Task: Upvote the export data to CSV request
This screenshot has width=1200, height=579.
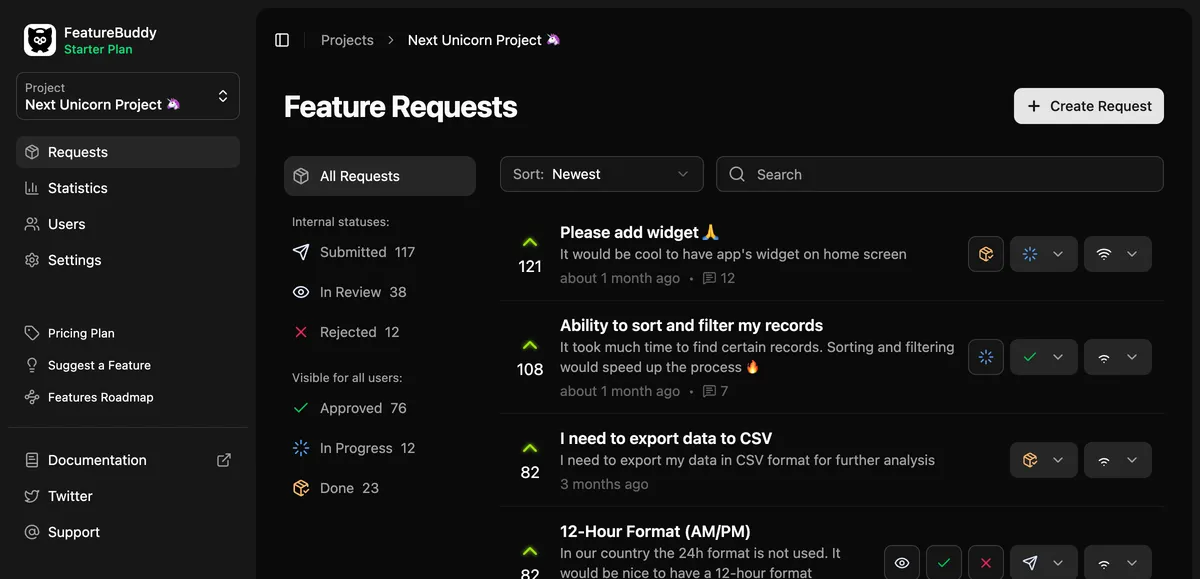Action: coord(530,449)
